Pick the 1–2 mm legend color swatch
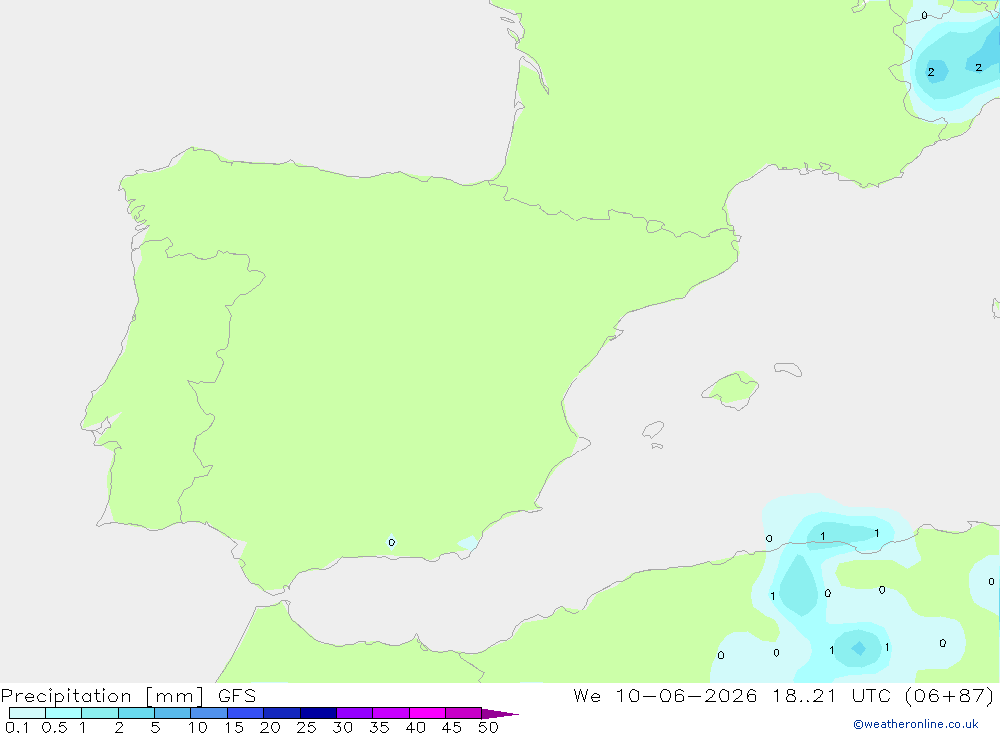Screen dimensions: 1000x733 pos(100,713)
